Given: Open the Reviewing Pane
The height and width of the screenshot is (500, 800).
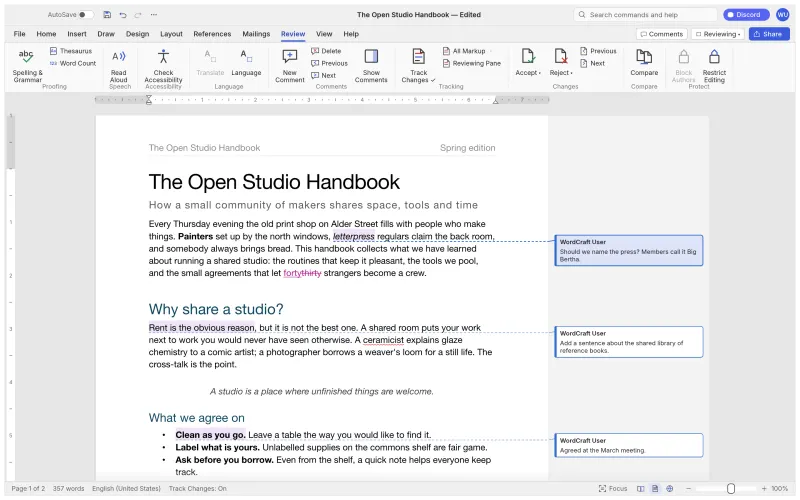Looking at the screenshot, I should 471,63.
